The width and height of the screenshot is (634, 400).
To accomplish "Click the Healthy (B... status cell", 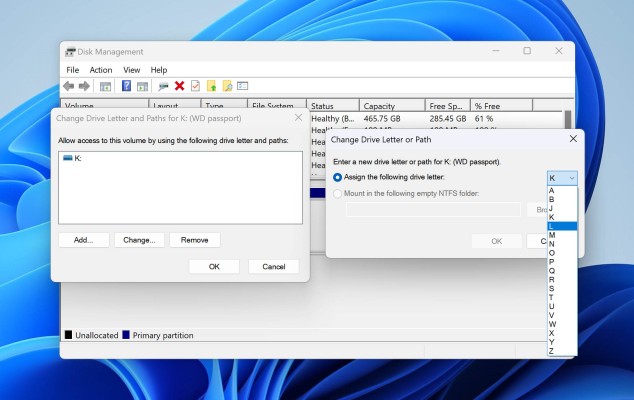I will click(332, 119).
